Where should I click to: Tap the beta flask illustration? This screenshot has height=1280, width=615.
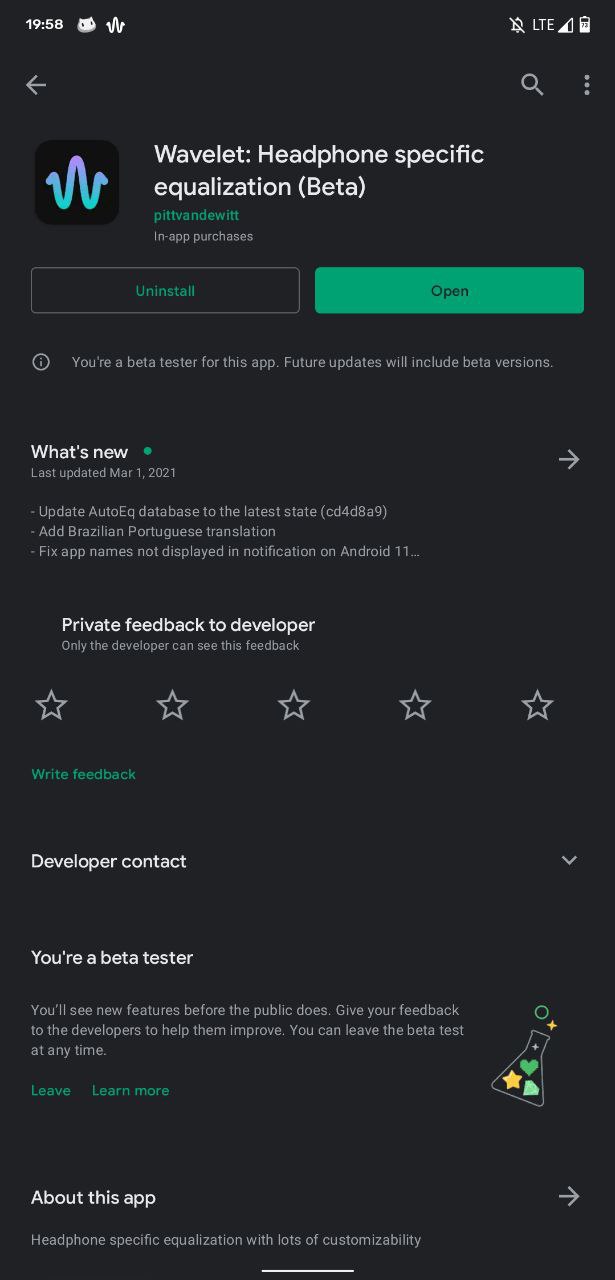tap(524, 1056)
